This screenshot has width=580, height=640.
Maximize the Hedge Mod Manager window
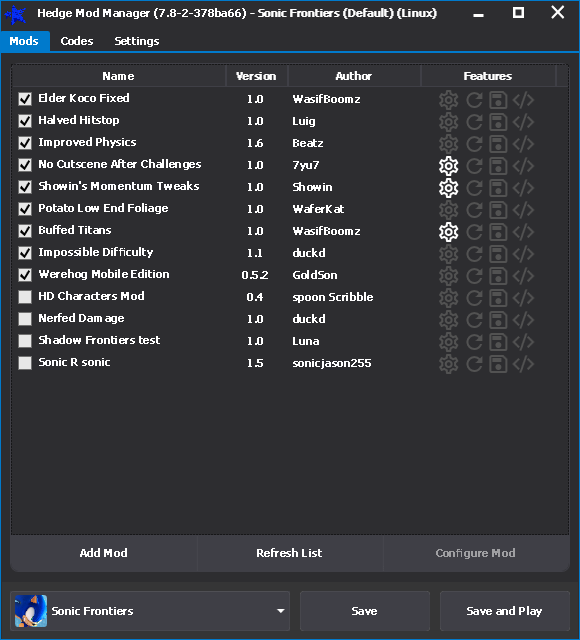coord(518,13)
